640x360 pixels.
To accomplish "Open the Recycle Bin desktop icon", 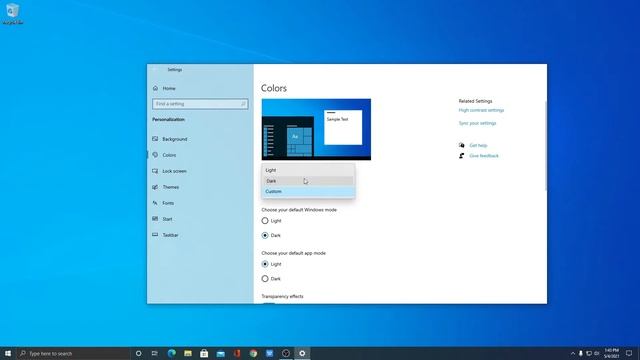I will click(x=12, y=13).
